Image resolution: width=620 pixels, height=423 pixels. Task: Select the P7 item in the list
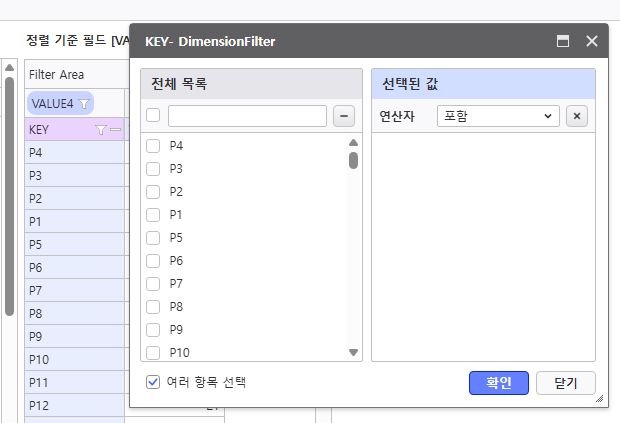176,283
